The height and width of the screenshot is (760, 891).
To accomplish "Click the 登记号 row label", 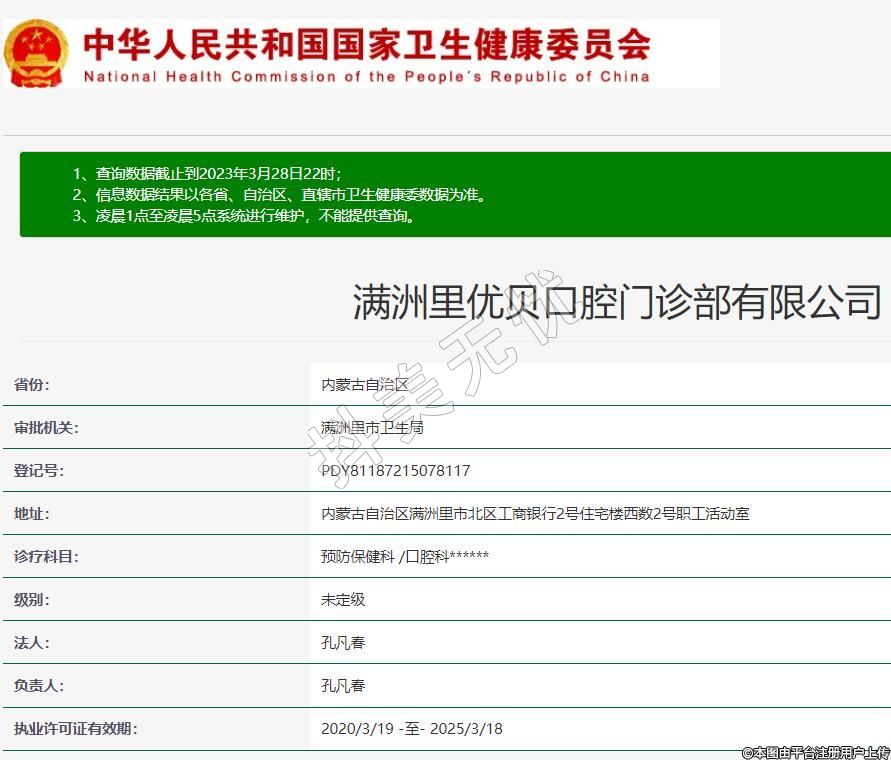I will [x=39, y=471].
